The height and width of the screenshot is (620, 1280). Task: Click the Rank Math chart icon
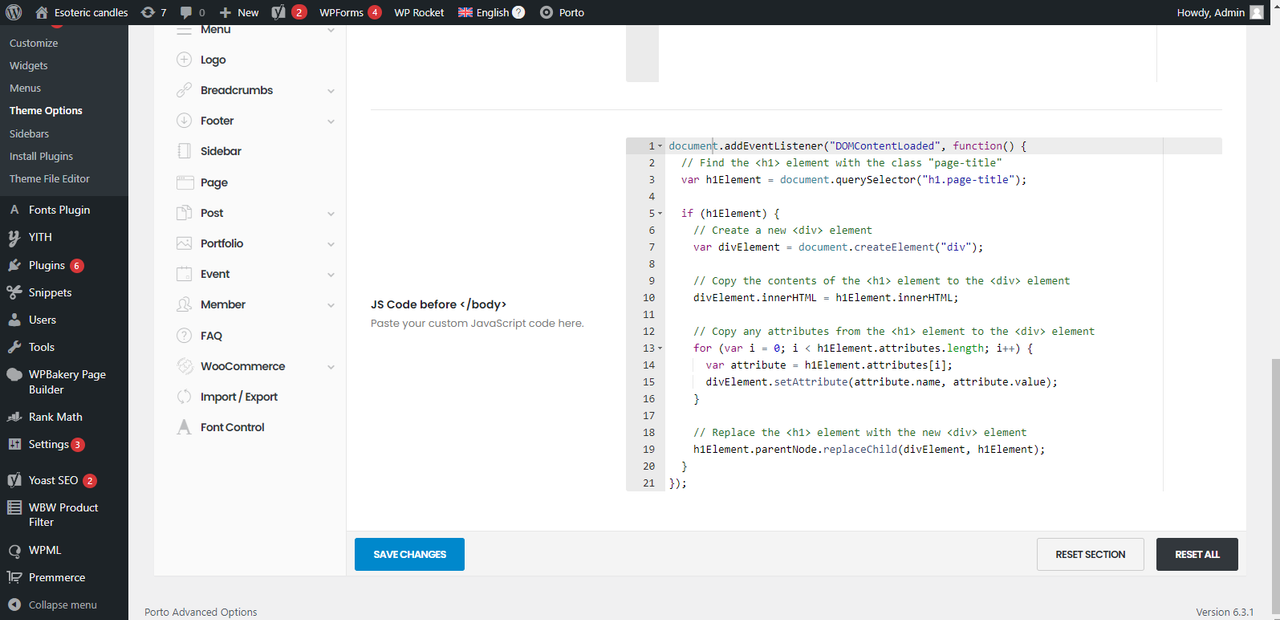(x=14, y=417)
